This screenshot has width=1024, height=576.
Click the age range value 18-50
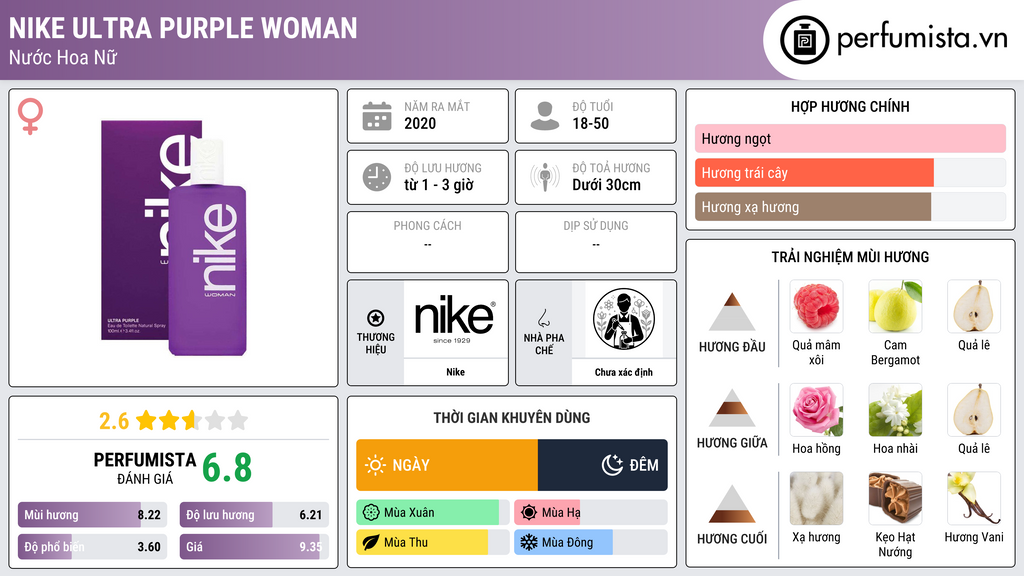[x=590, y=123]
